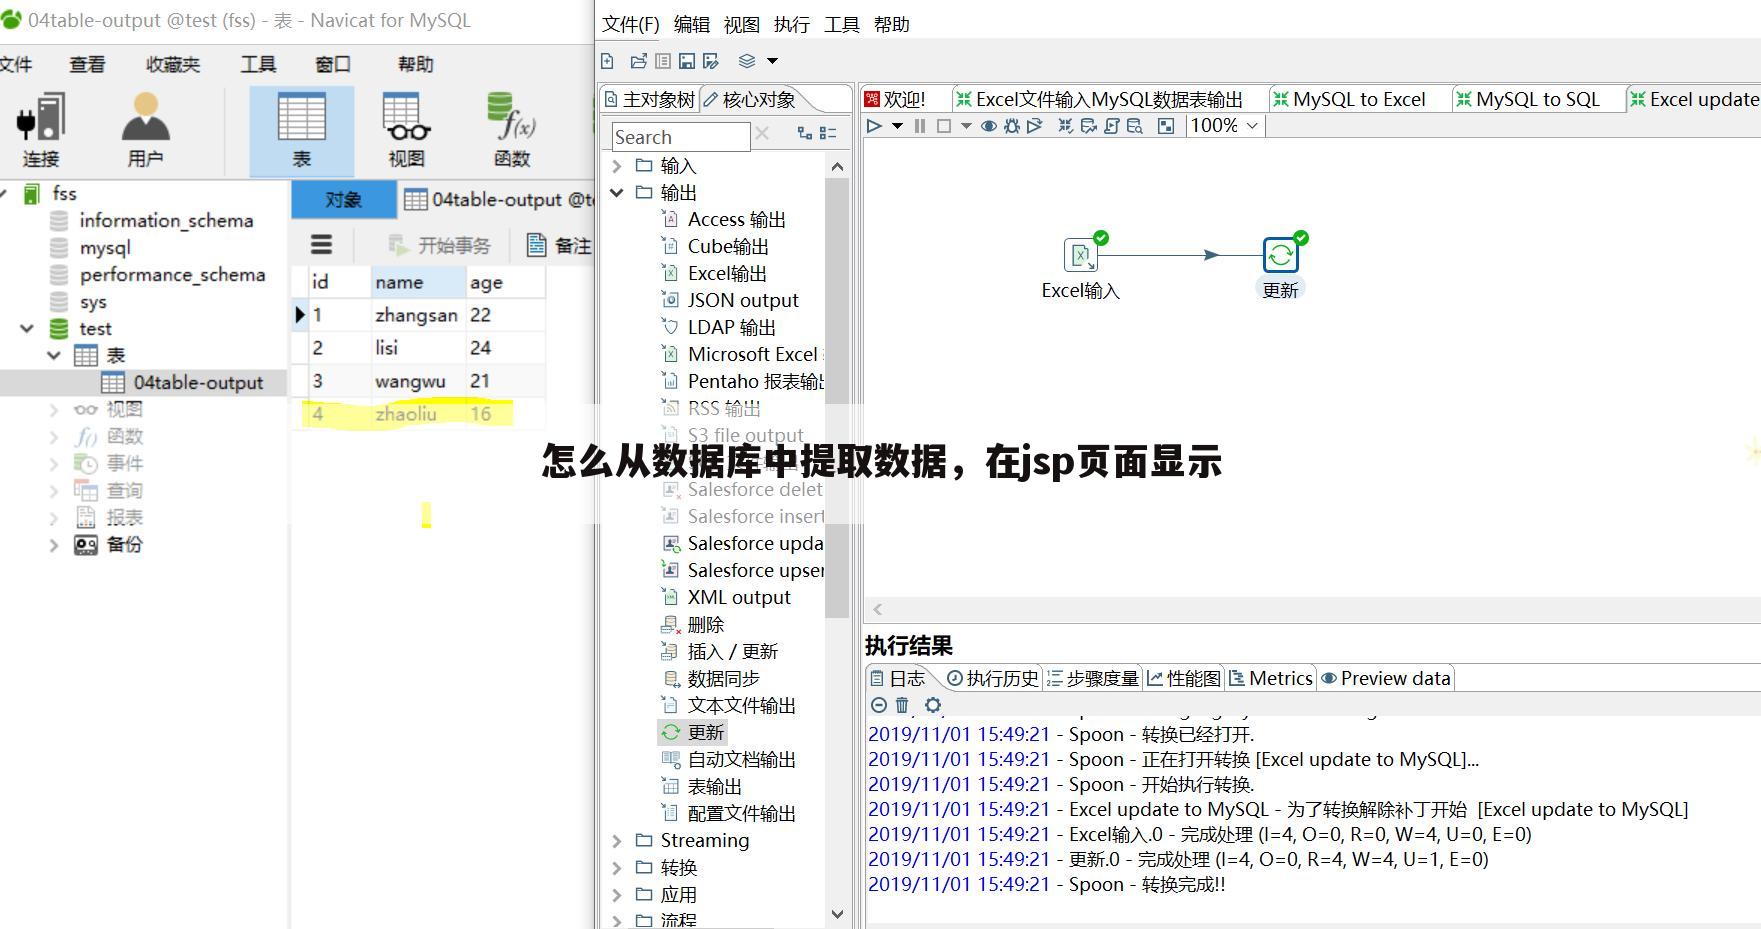Expand the Streaming folder
The height and width of the screenshot is (929, 1761).
(x=617, y=841)
